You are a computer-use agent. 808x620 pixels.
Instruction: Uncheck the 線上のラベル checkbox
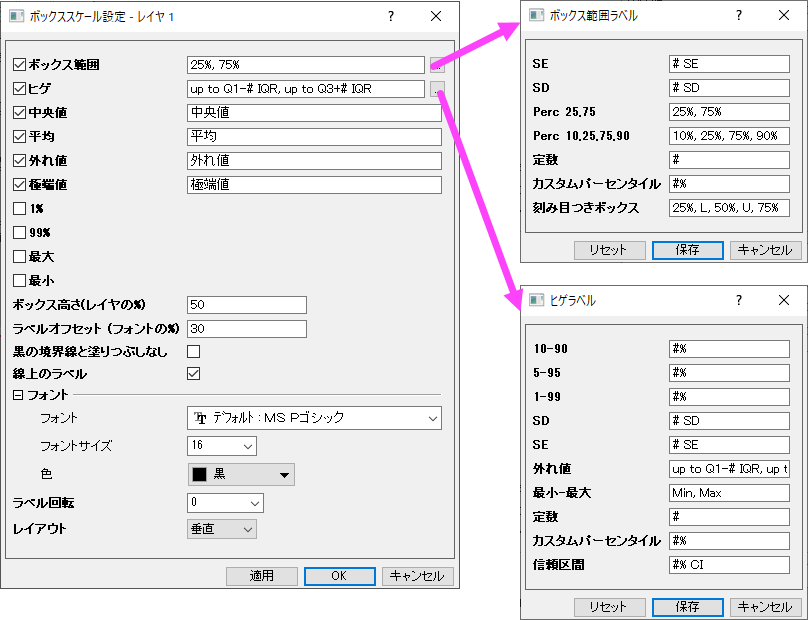point(194,374)
